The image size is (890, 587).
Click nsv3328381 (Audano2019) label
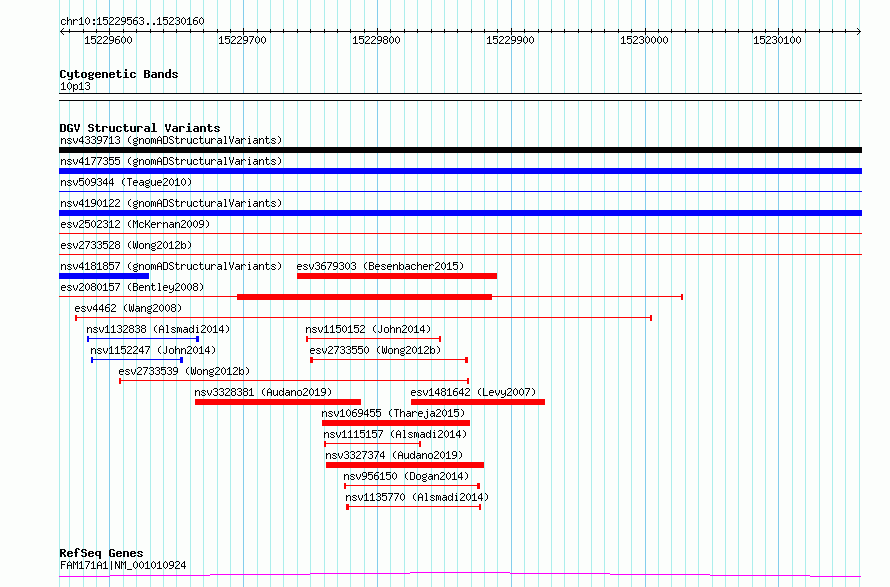263,392
